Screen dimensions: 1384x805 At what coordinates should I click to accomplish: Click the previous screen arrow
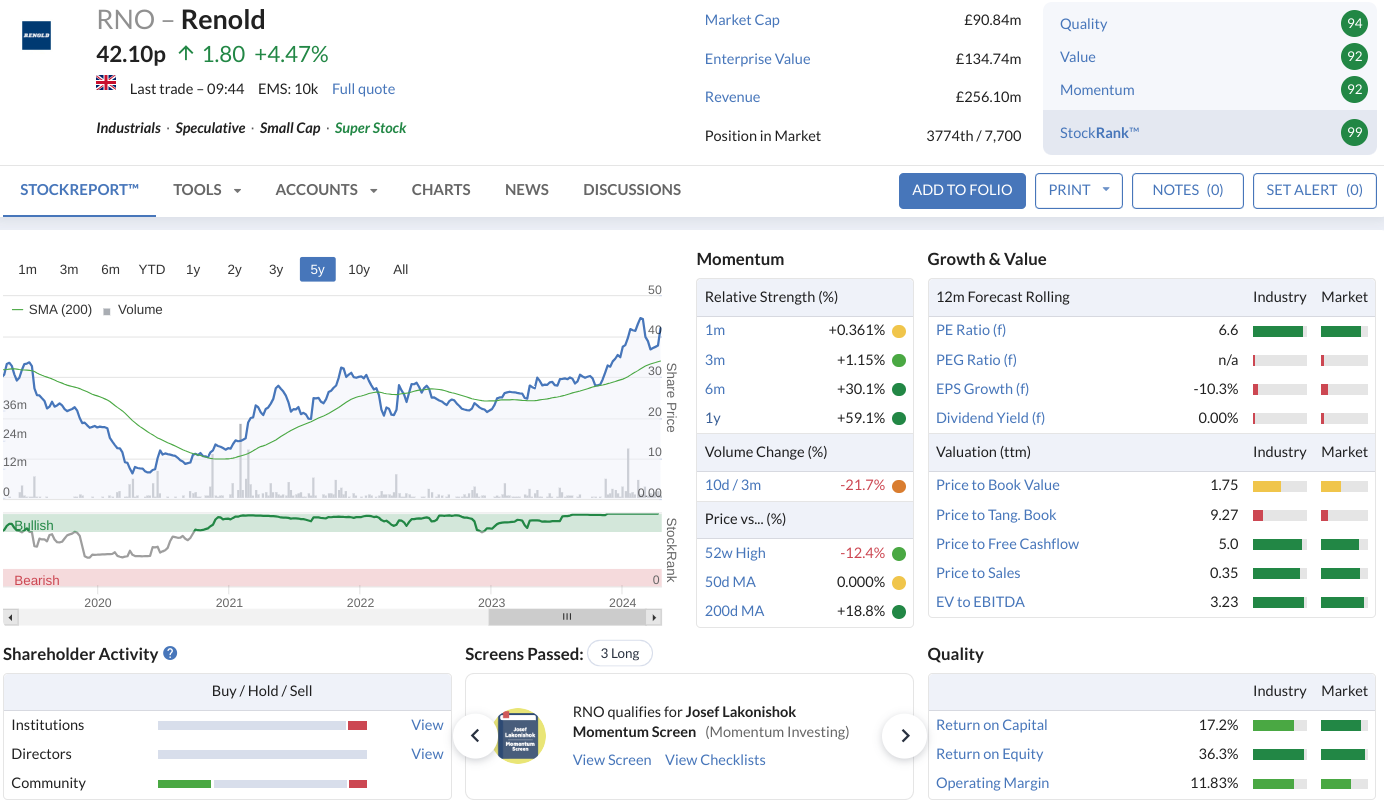coord(475,736)
